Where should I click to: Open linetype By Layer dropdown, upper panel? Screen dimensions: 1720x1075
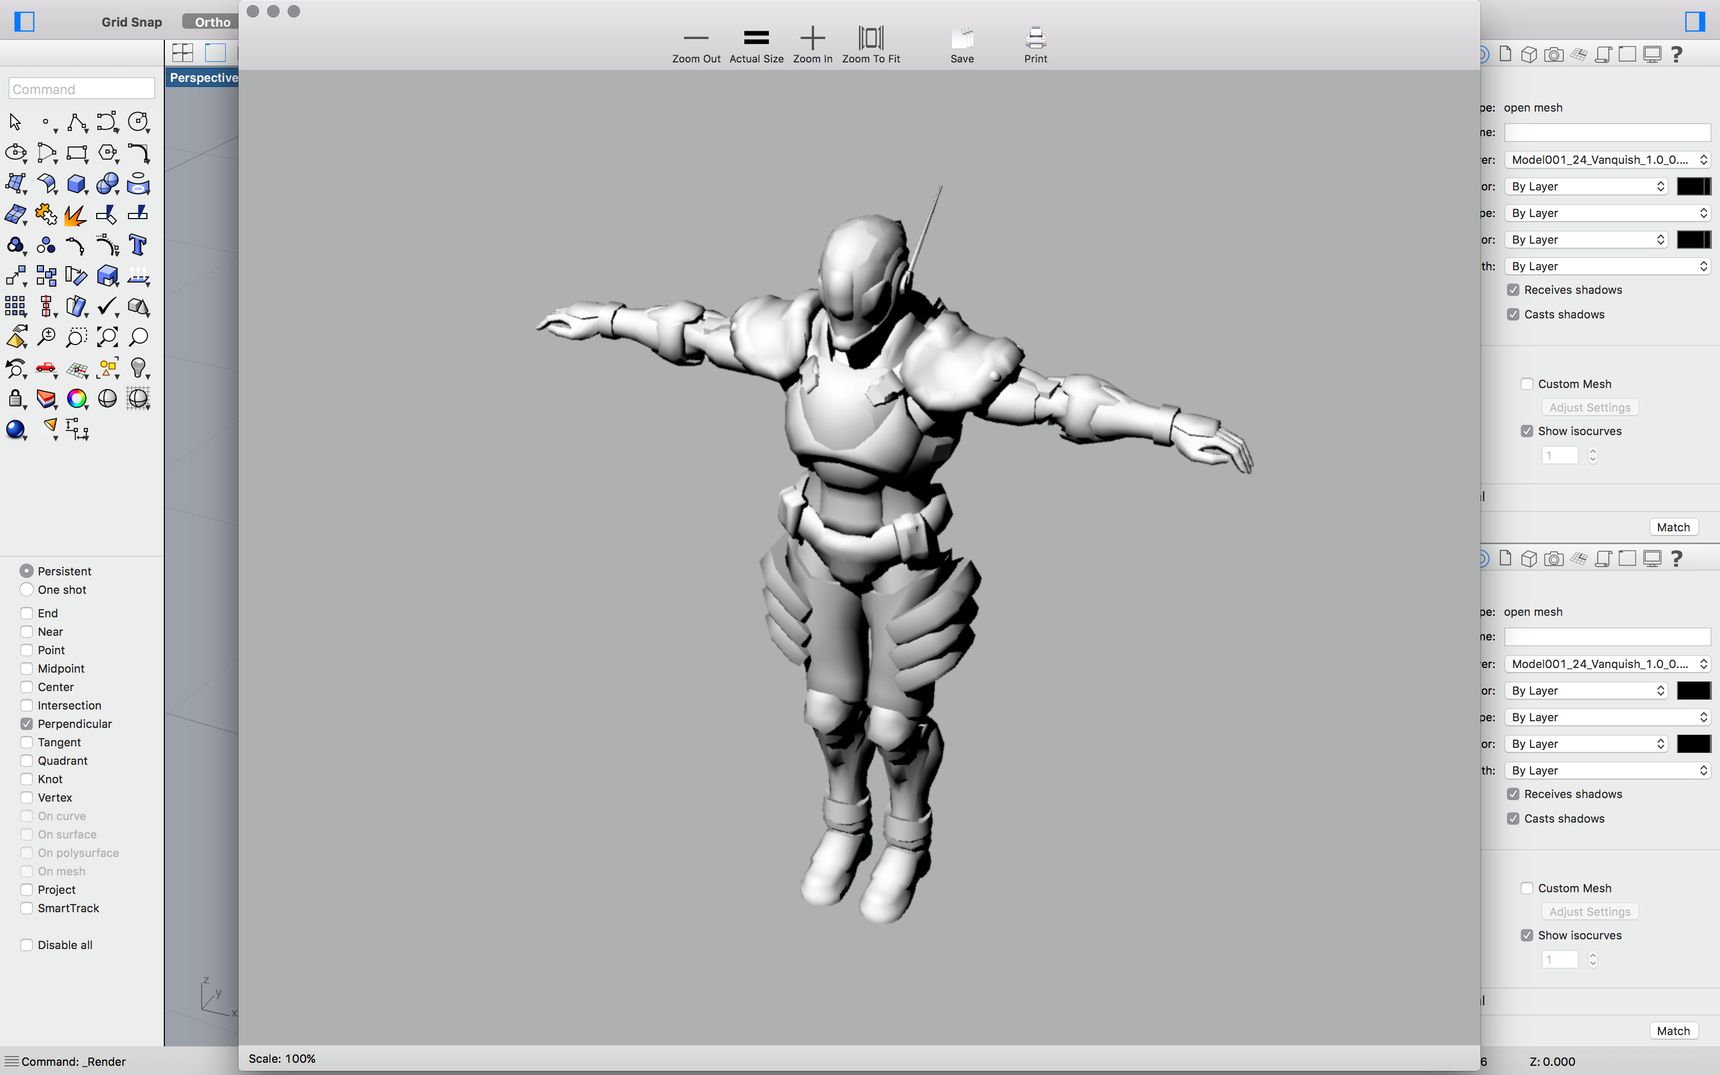(x=1607, y=213)
